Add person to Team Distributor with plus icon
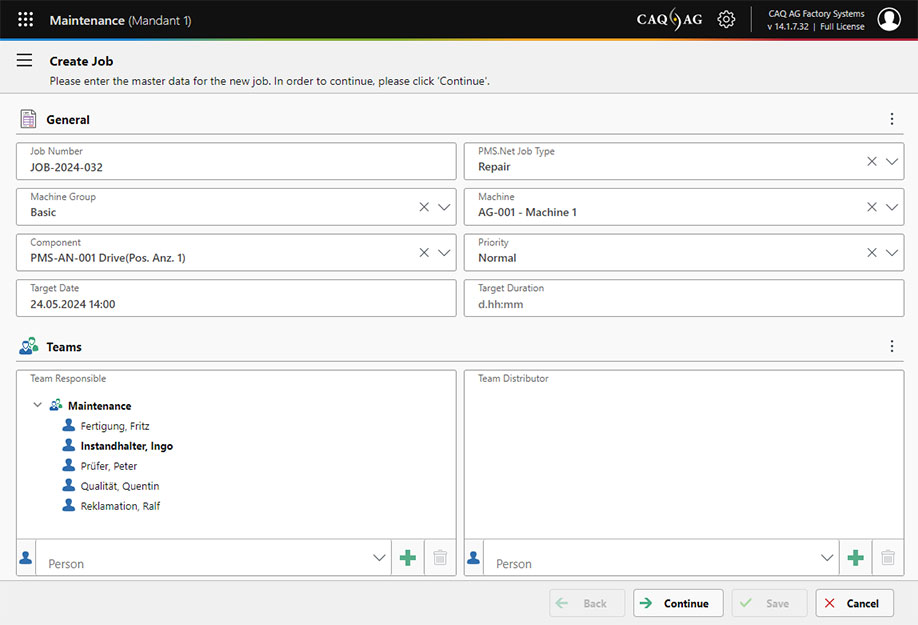 (x=855, y=558)
